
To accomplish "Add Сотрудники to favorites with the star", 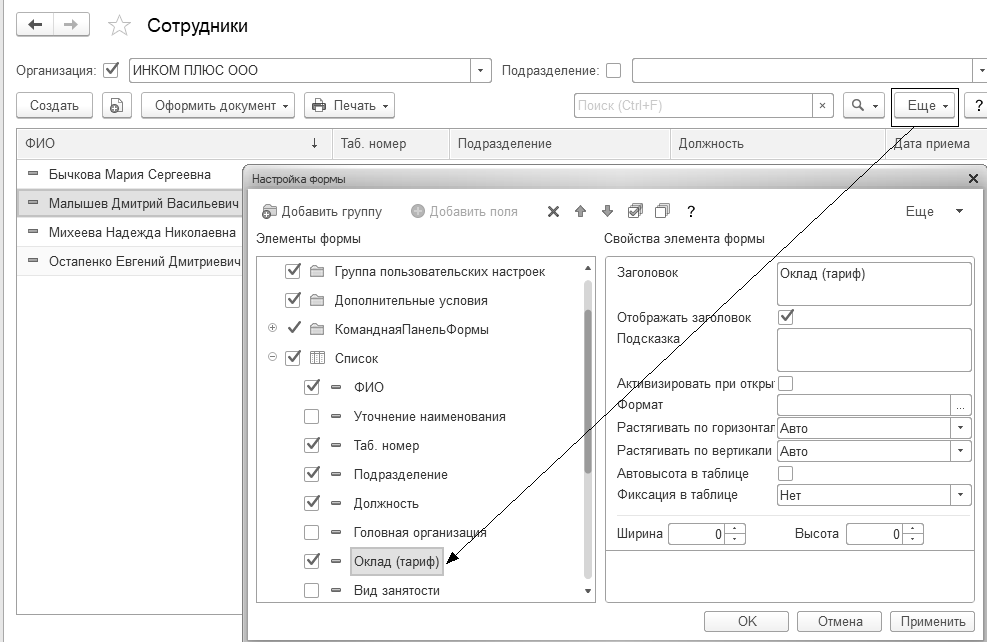I will [119, 26].
